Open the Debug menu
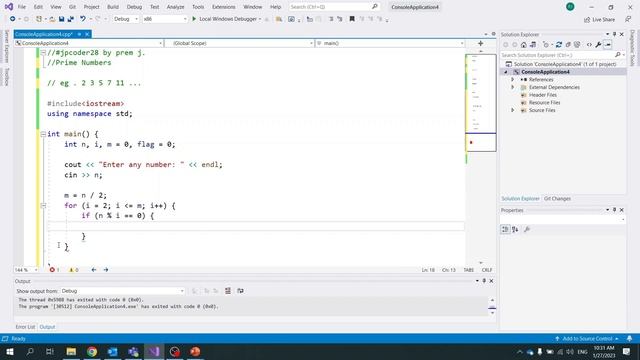This screenshot has width=640, height=360. [x=134, y=7]
